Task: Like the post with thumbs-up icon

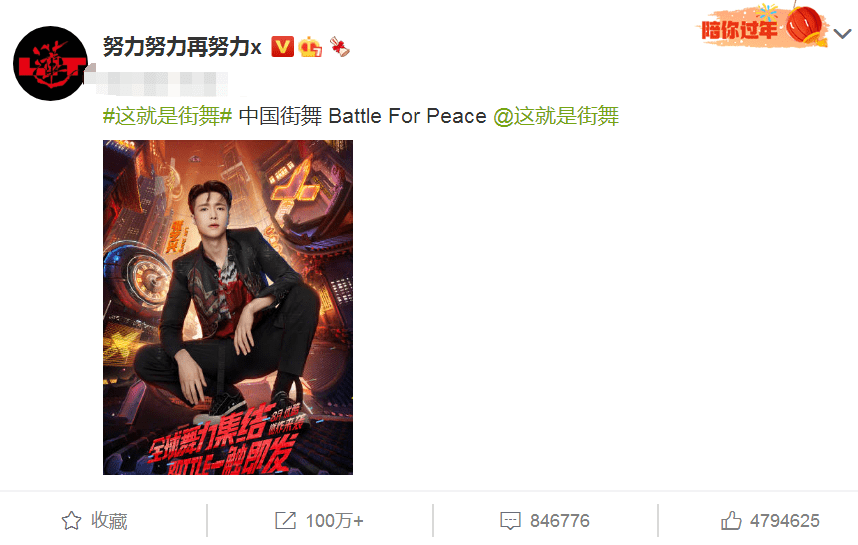Action: [731, 520]
